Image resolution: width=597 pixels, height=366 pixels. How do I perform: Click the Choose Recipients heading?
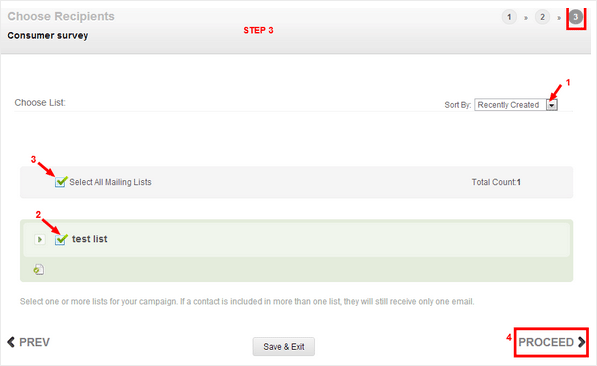[x=61, y=16]
